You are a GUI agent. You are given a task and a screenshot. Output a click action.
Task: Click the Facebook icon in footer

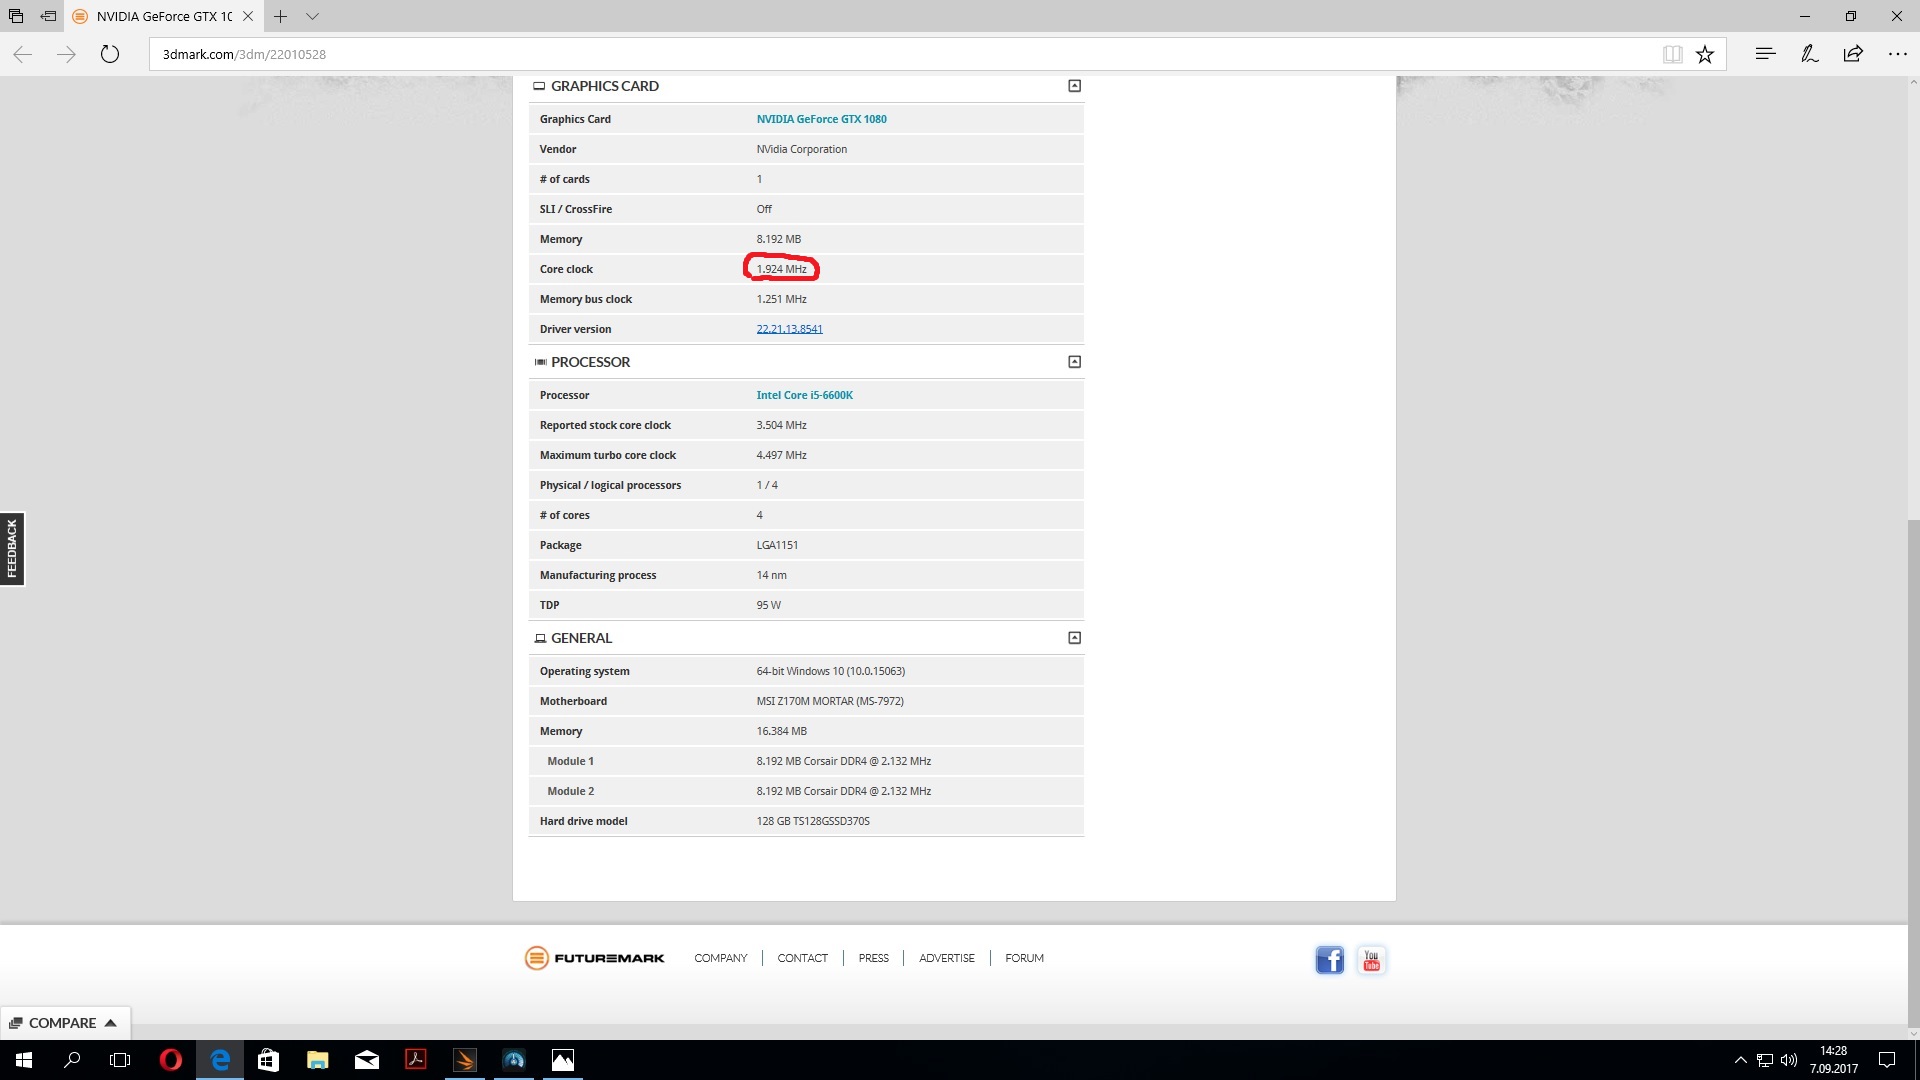pos(1329,960)
